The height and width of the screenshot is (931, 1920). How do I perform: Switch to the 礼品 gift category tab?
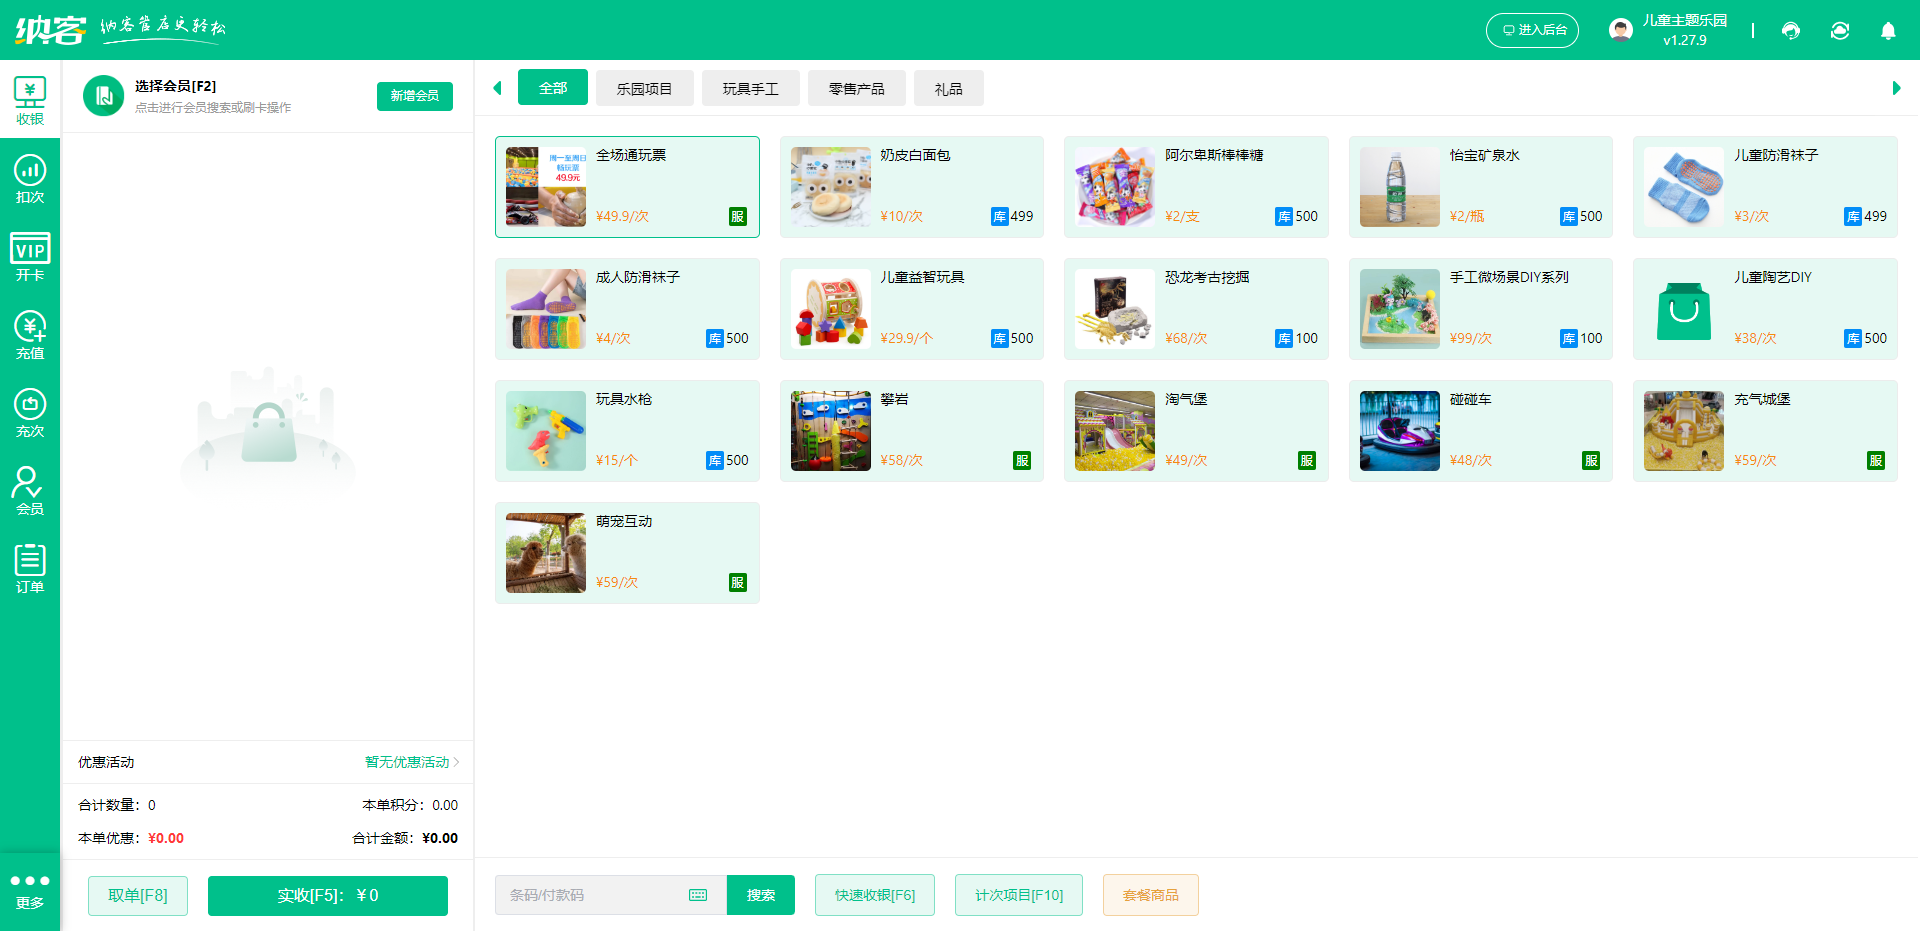point(948,88)
